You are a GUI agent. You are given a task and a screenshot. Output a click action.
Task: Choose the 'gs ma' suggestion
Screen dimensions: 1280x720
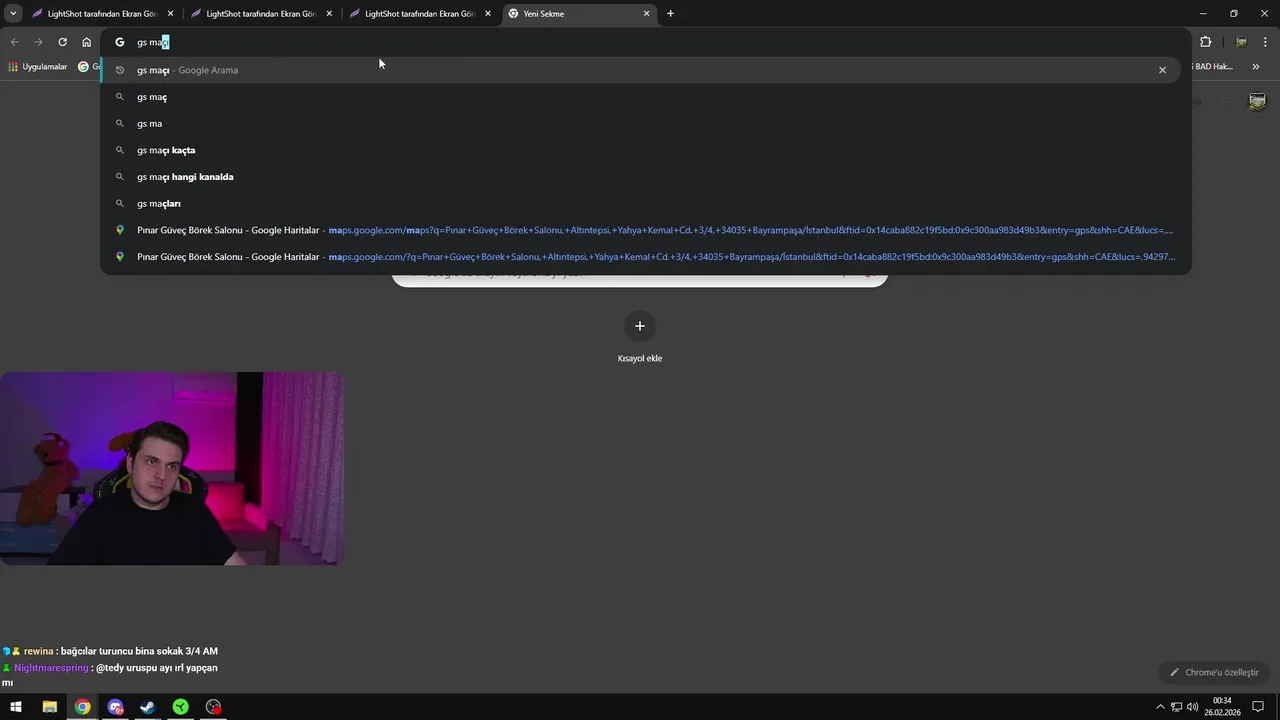point(640,123)
